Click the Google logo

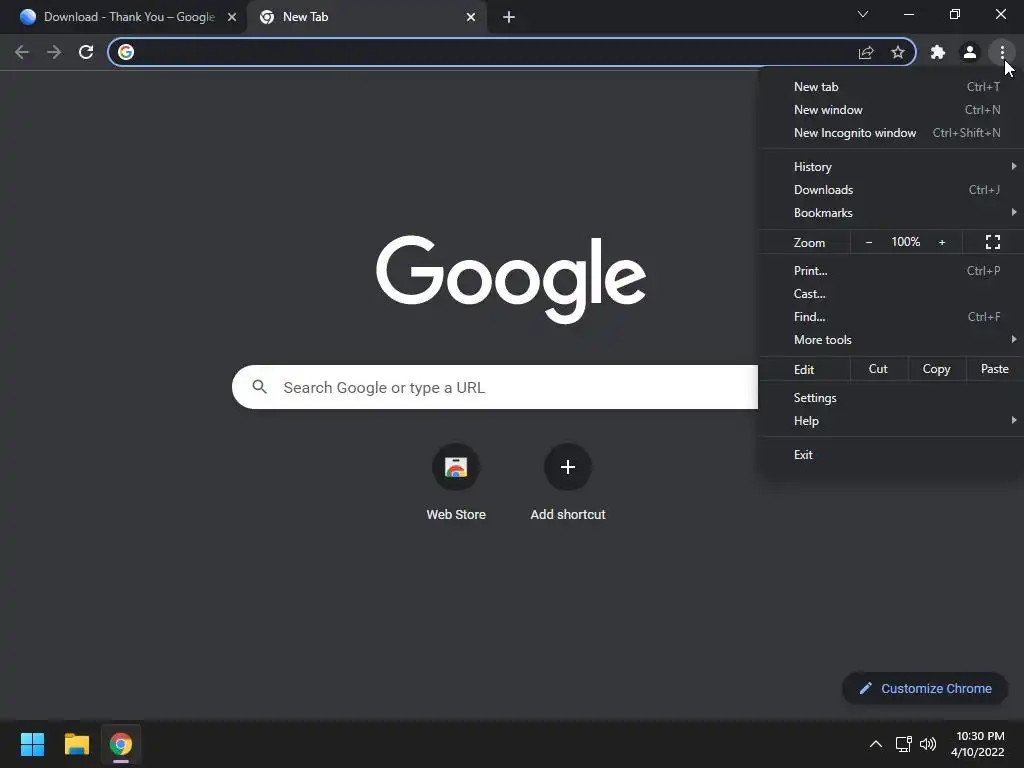(x=511, y=279)
